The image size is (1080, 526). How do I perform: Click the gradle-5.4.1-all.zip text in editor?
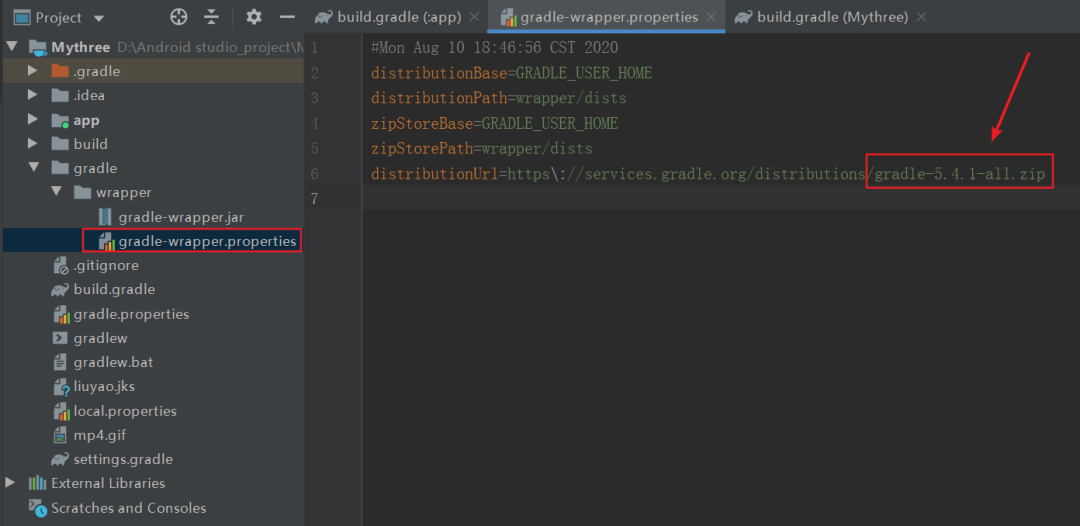coord(959,175)
